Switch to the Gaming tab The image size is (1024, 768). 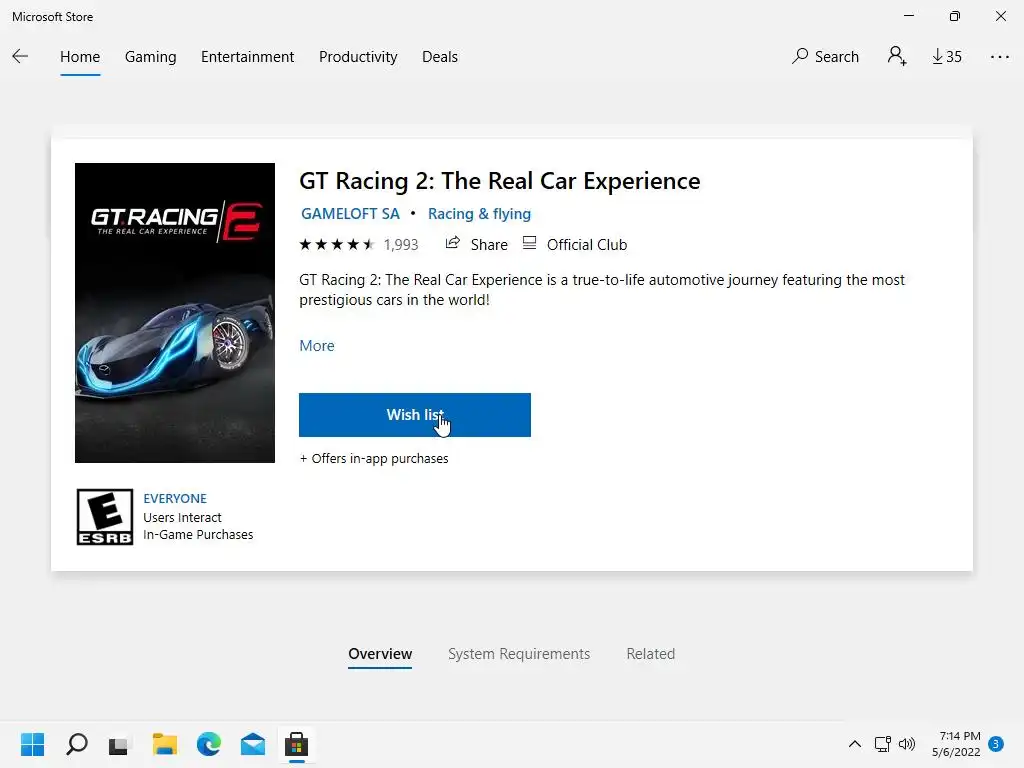[150, 57]
